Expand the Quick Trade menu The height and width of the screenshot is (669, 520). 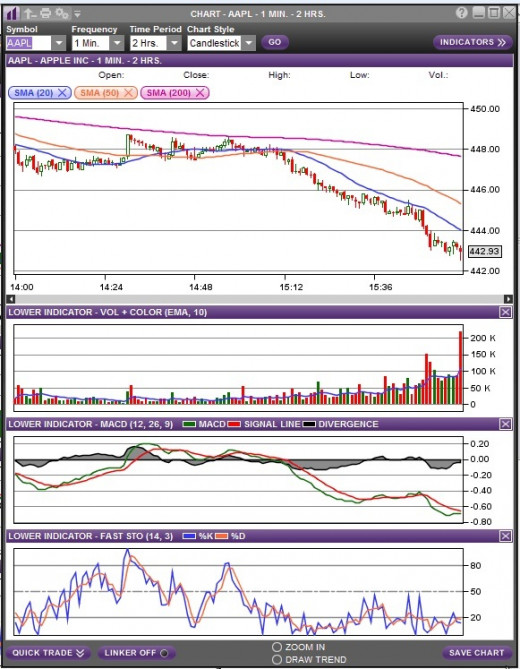coord(48,653)
